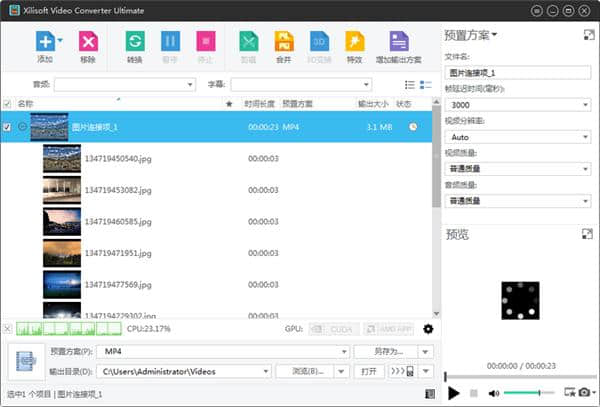Select the 134719450540.jpg thumbnail
This screenshot has height=407, width=600.
62,158
